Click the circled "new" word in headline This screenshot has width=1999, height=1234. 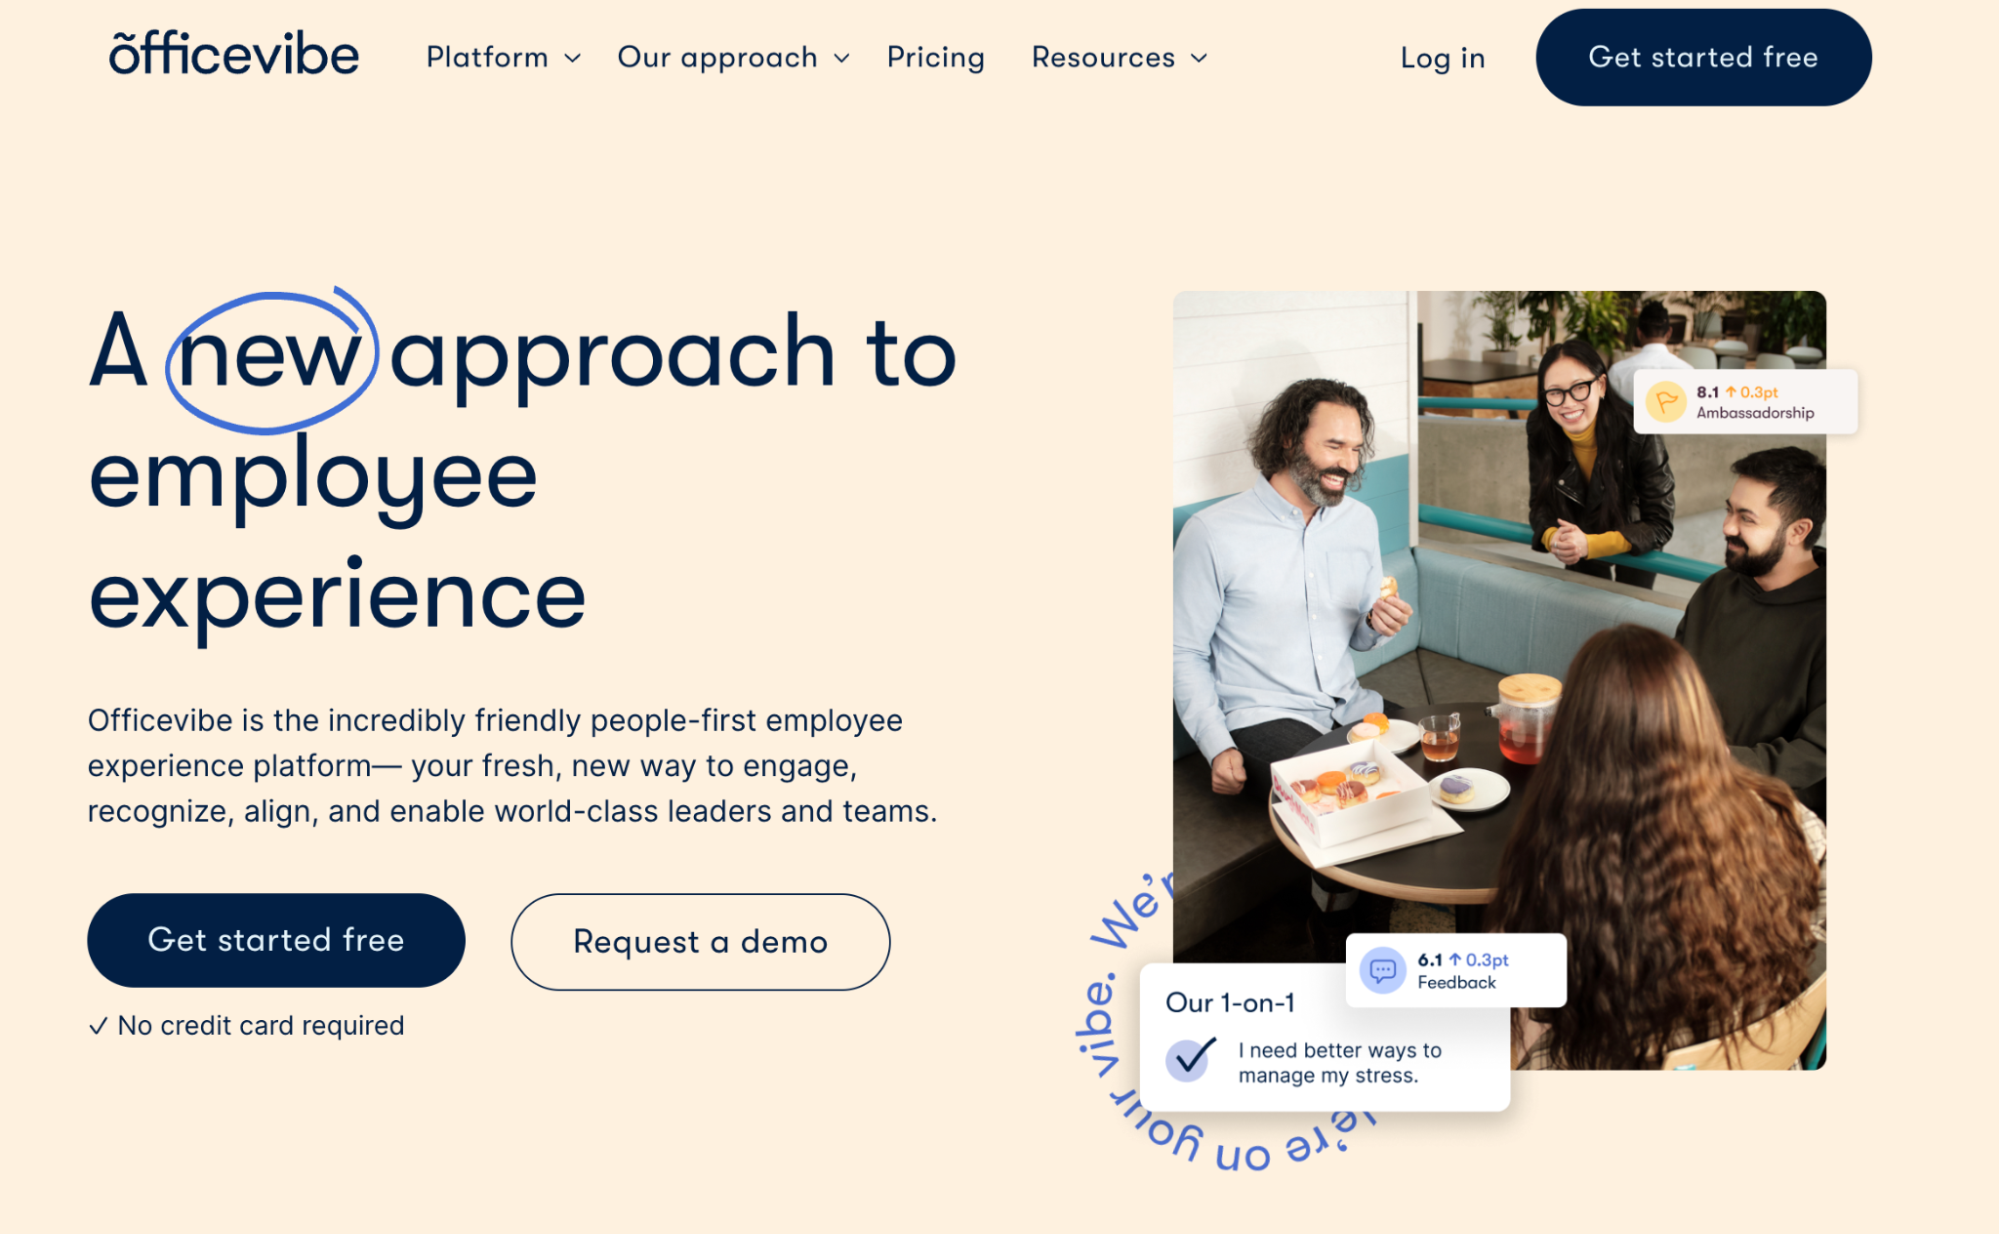pos(270,357)
